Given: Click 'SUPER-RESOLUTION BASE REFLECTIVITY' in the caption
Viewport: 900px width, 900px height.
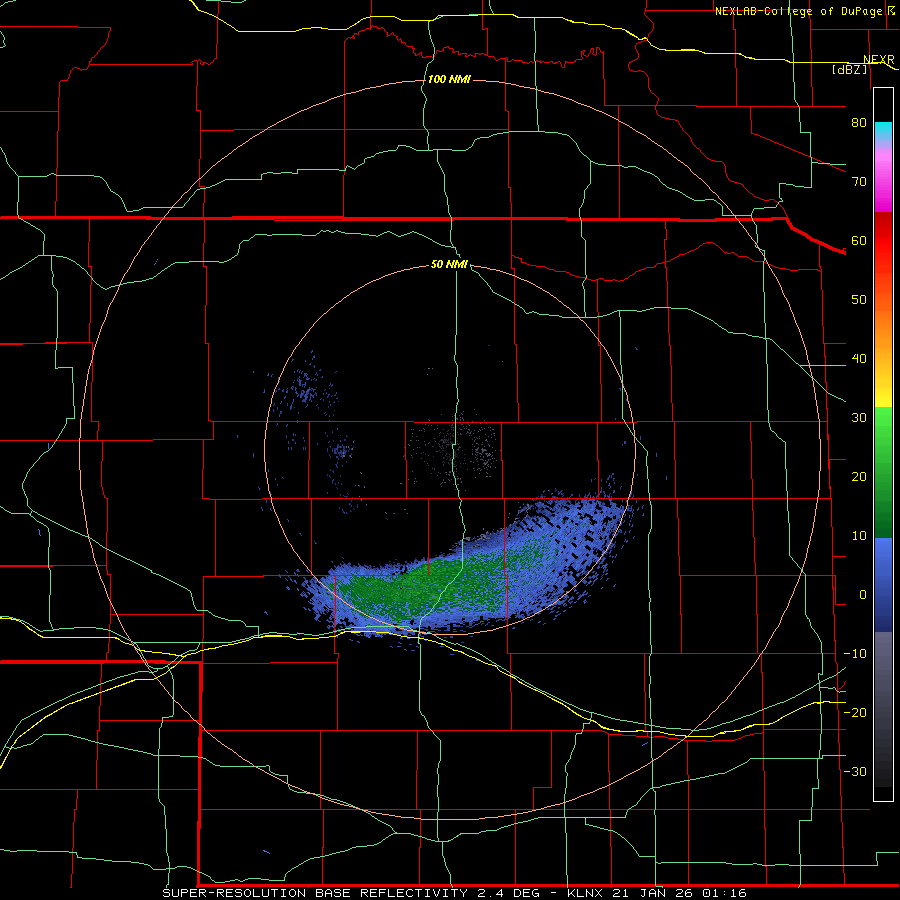Looking at the screenshot, I should point(315,893).
